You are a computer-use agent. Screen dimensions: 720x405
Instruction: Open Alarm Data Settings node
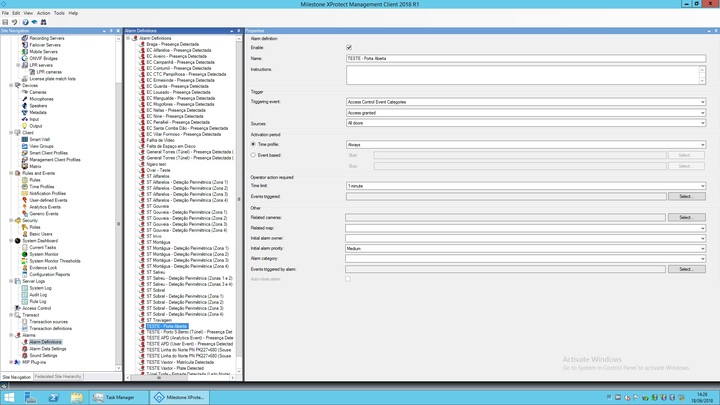coord(47,349)
